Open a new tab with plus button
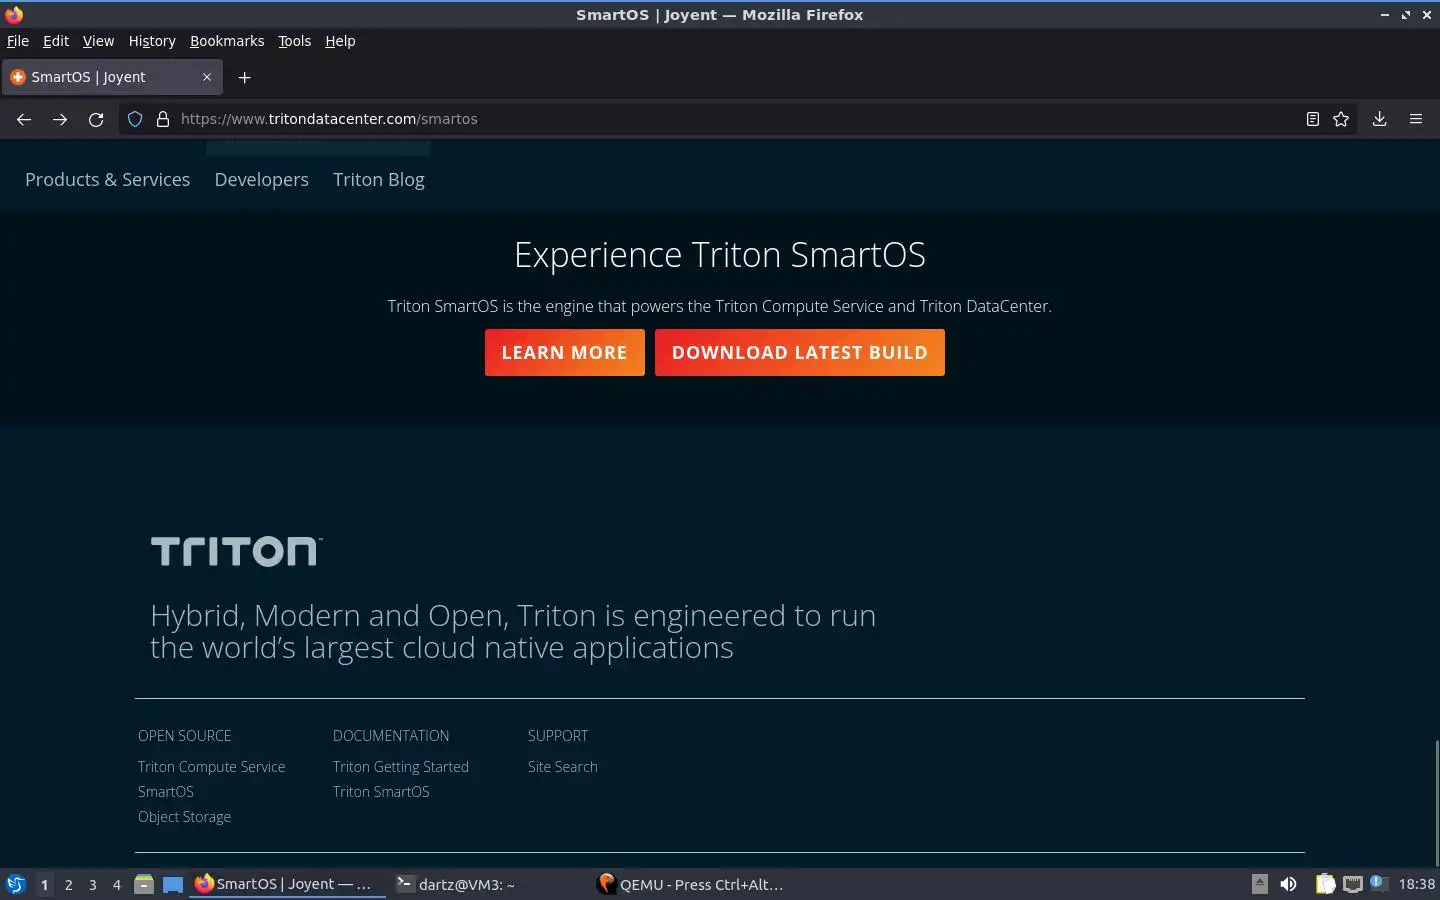Viewport: 1440px width, 900px height. pos(244,77)
